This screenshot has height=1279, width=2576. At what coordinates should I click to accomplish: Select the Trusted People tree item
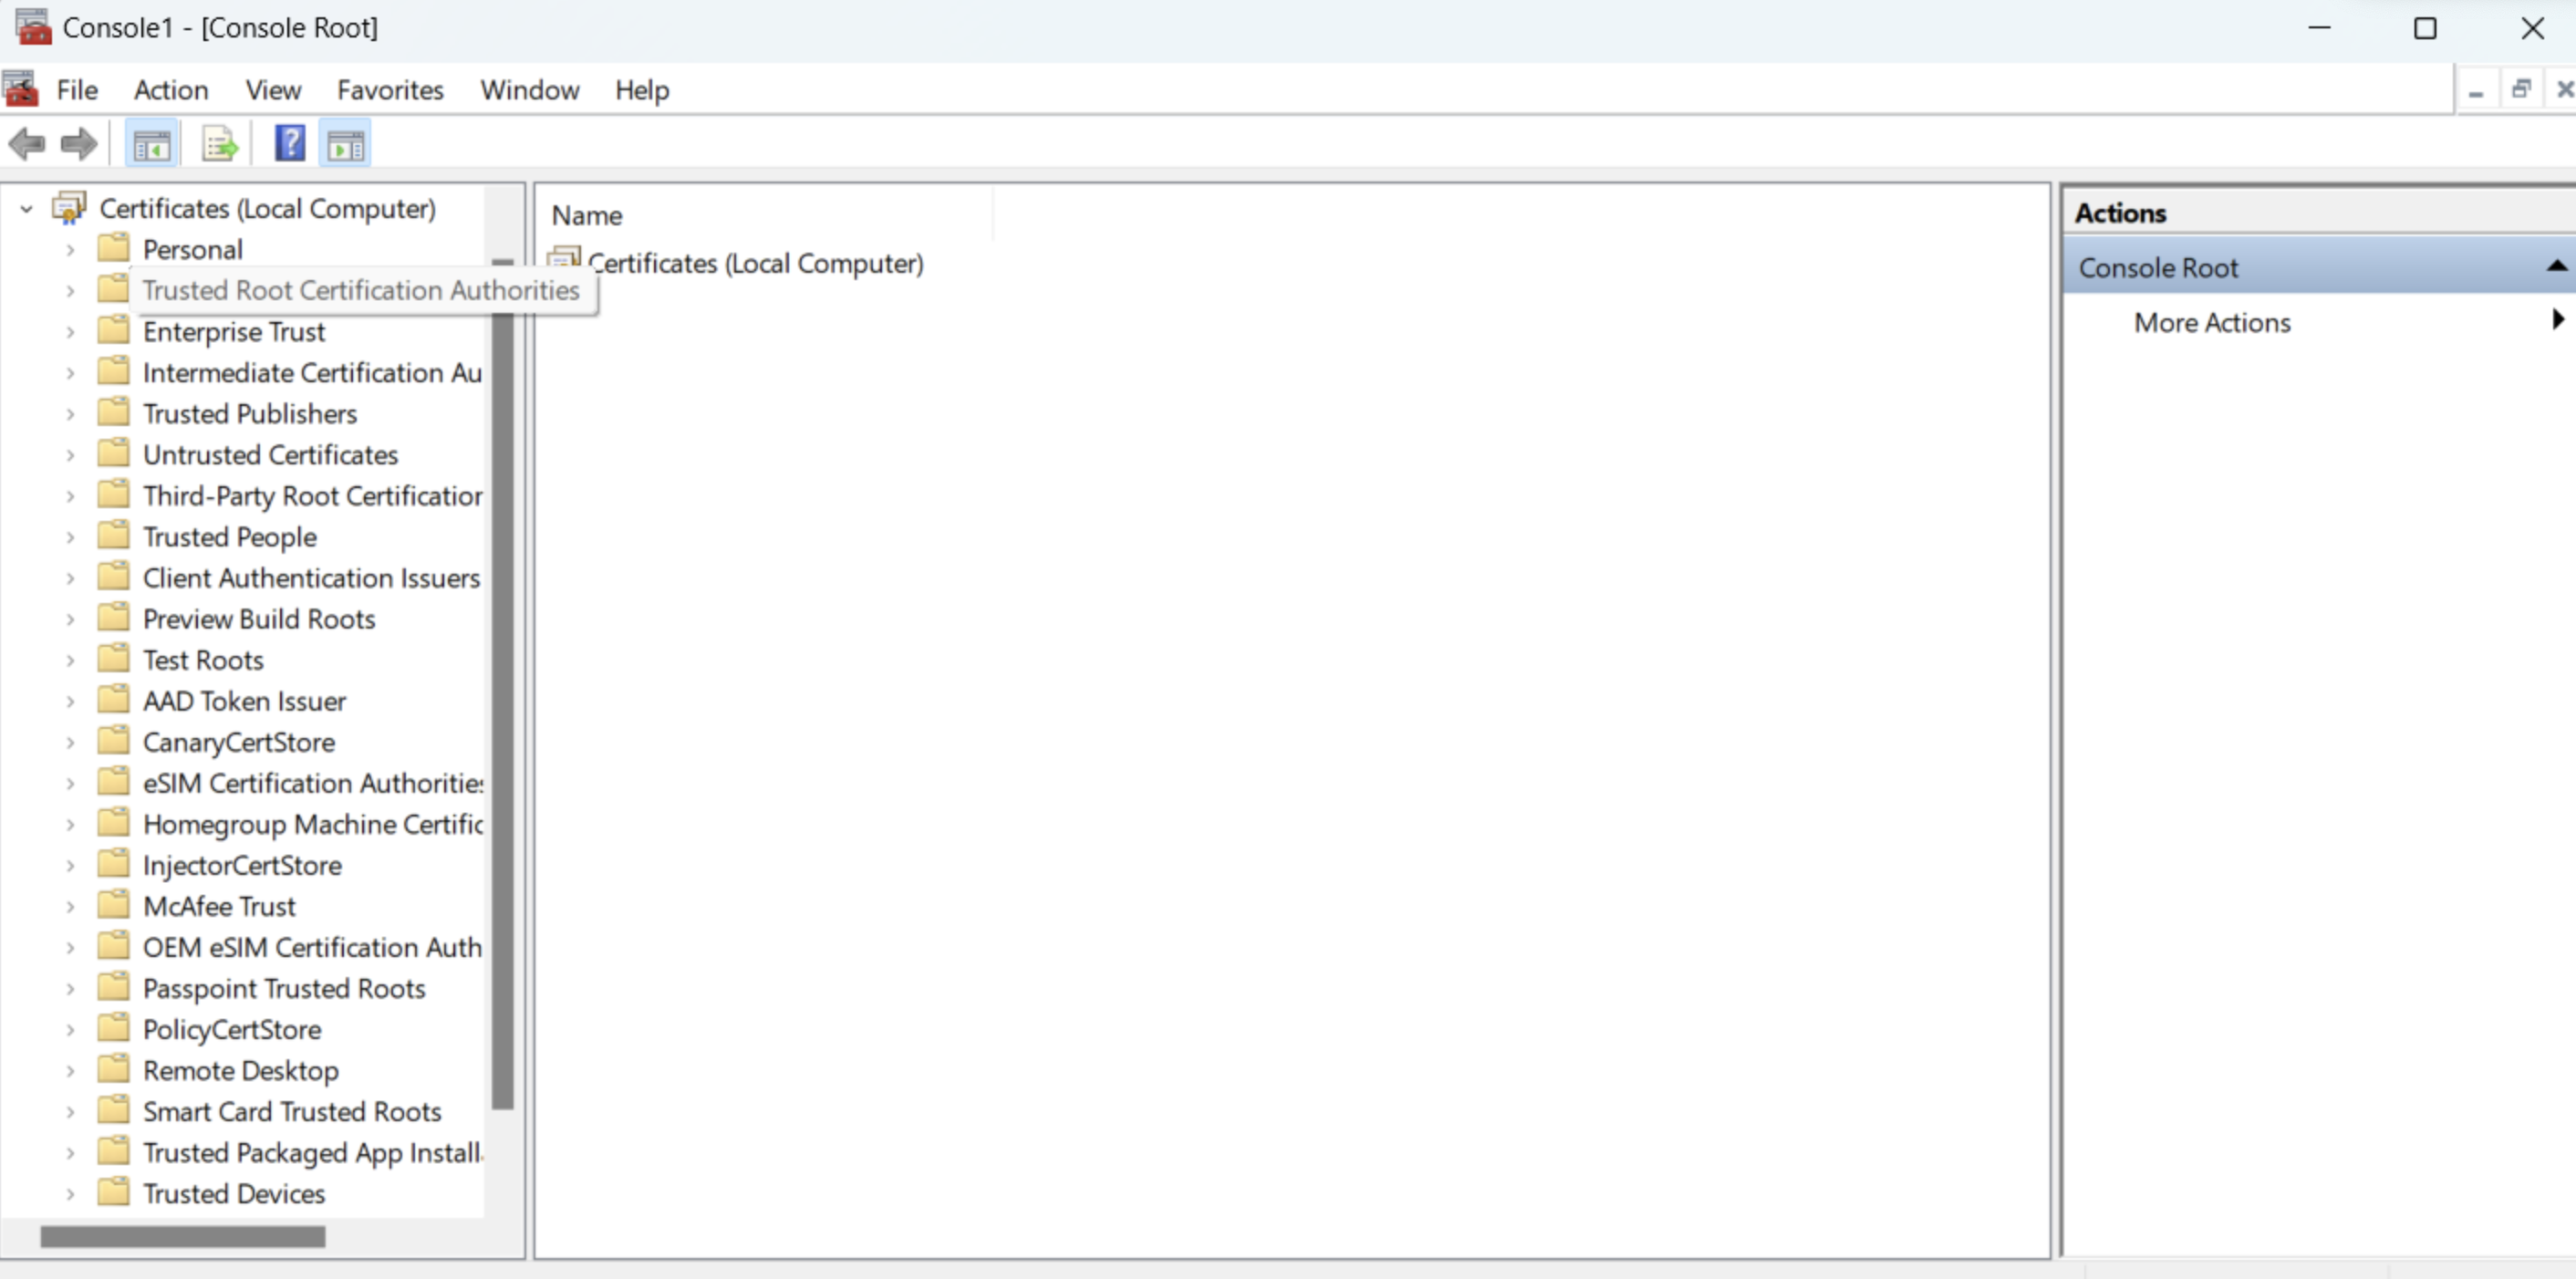point(229,537)
